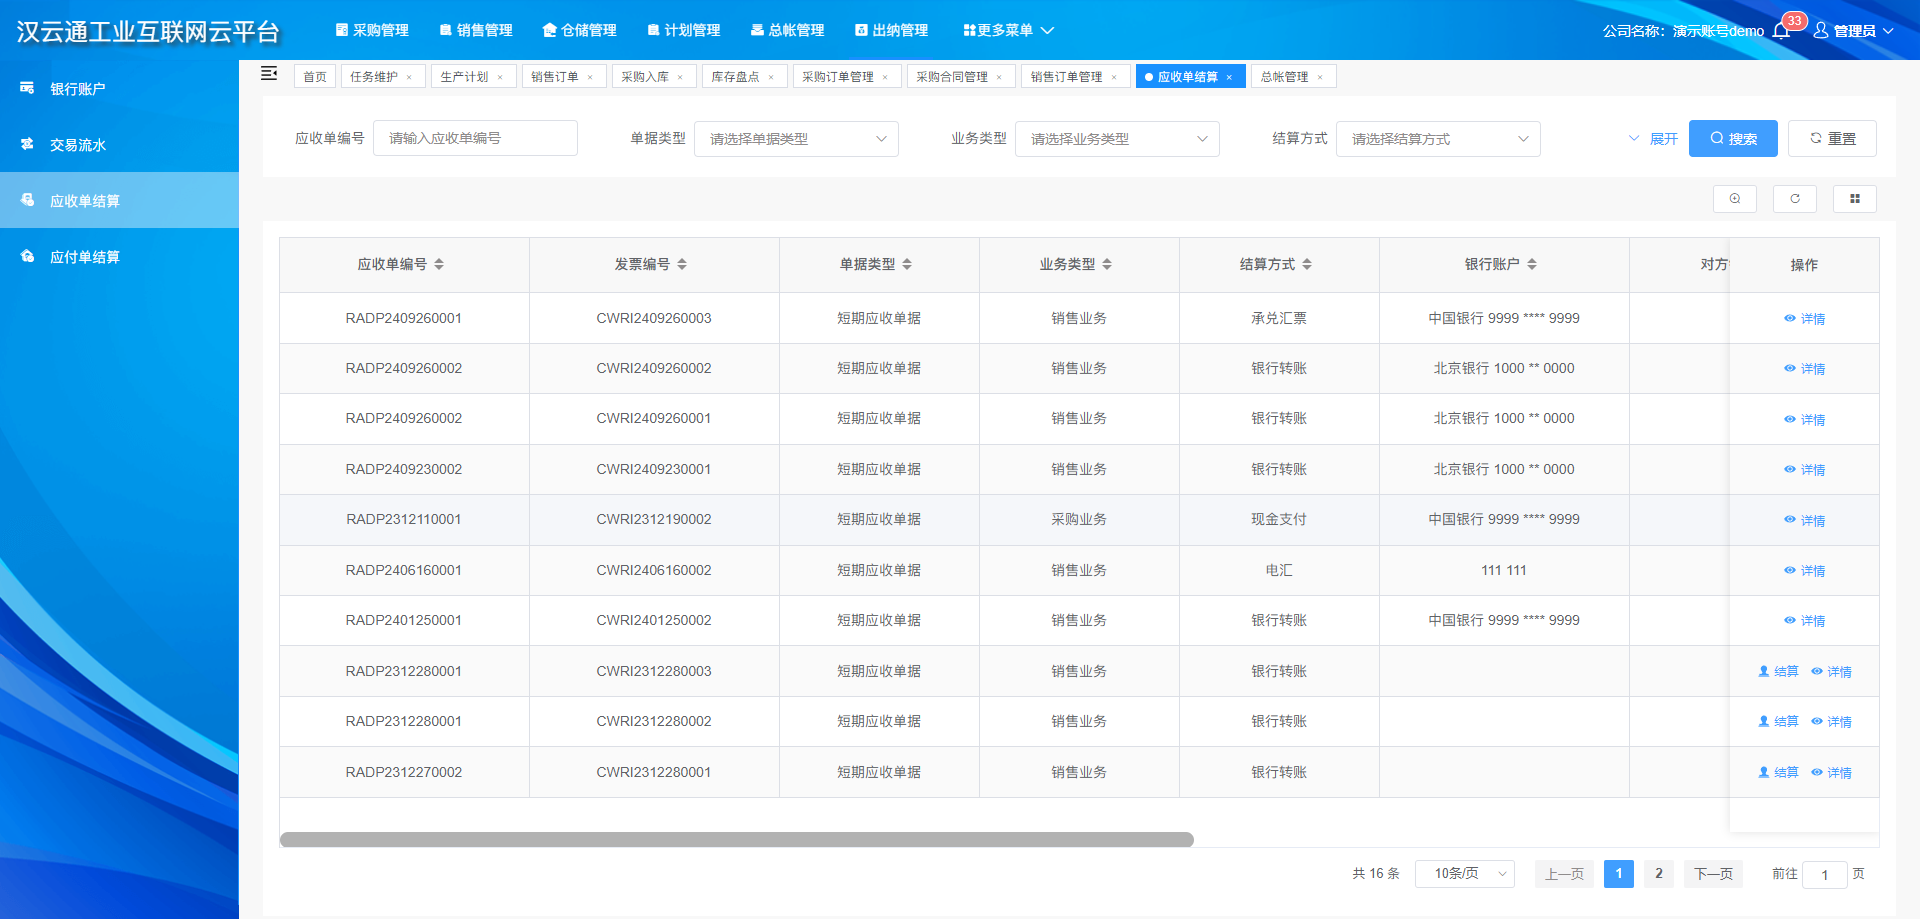Expand more filters with 展开
Viewport: 1920px width, 919px height.
[1654, 139]
